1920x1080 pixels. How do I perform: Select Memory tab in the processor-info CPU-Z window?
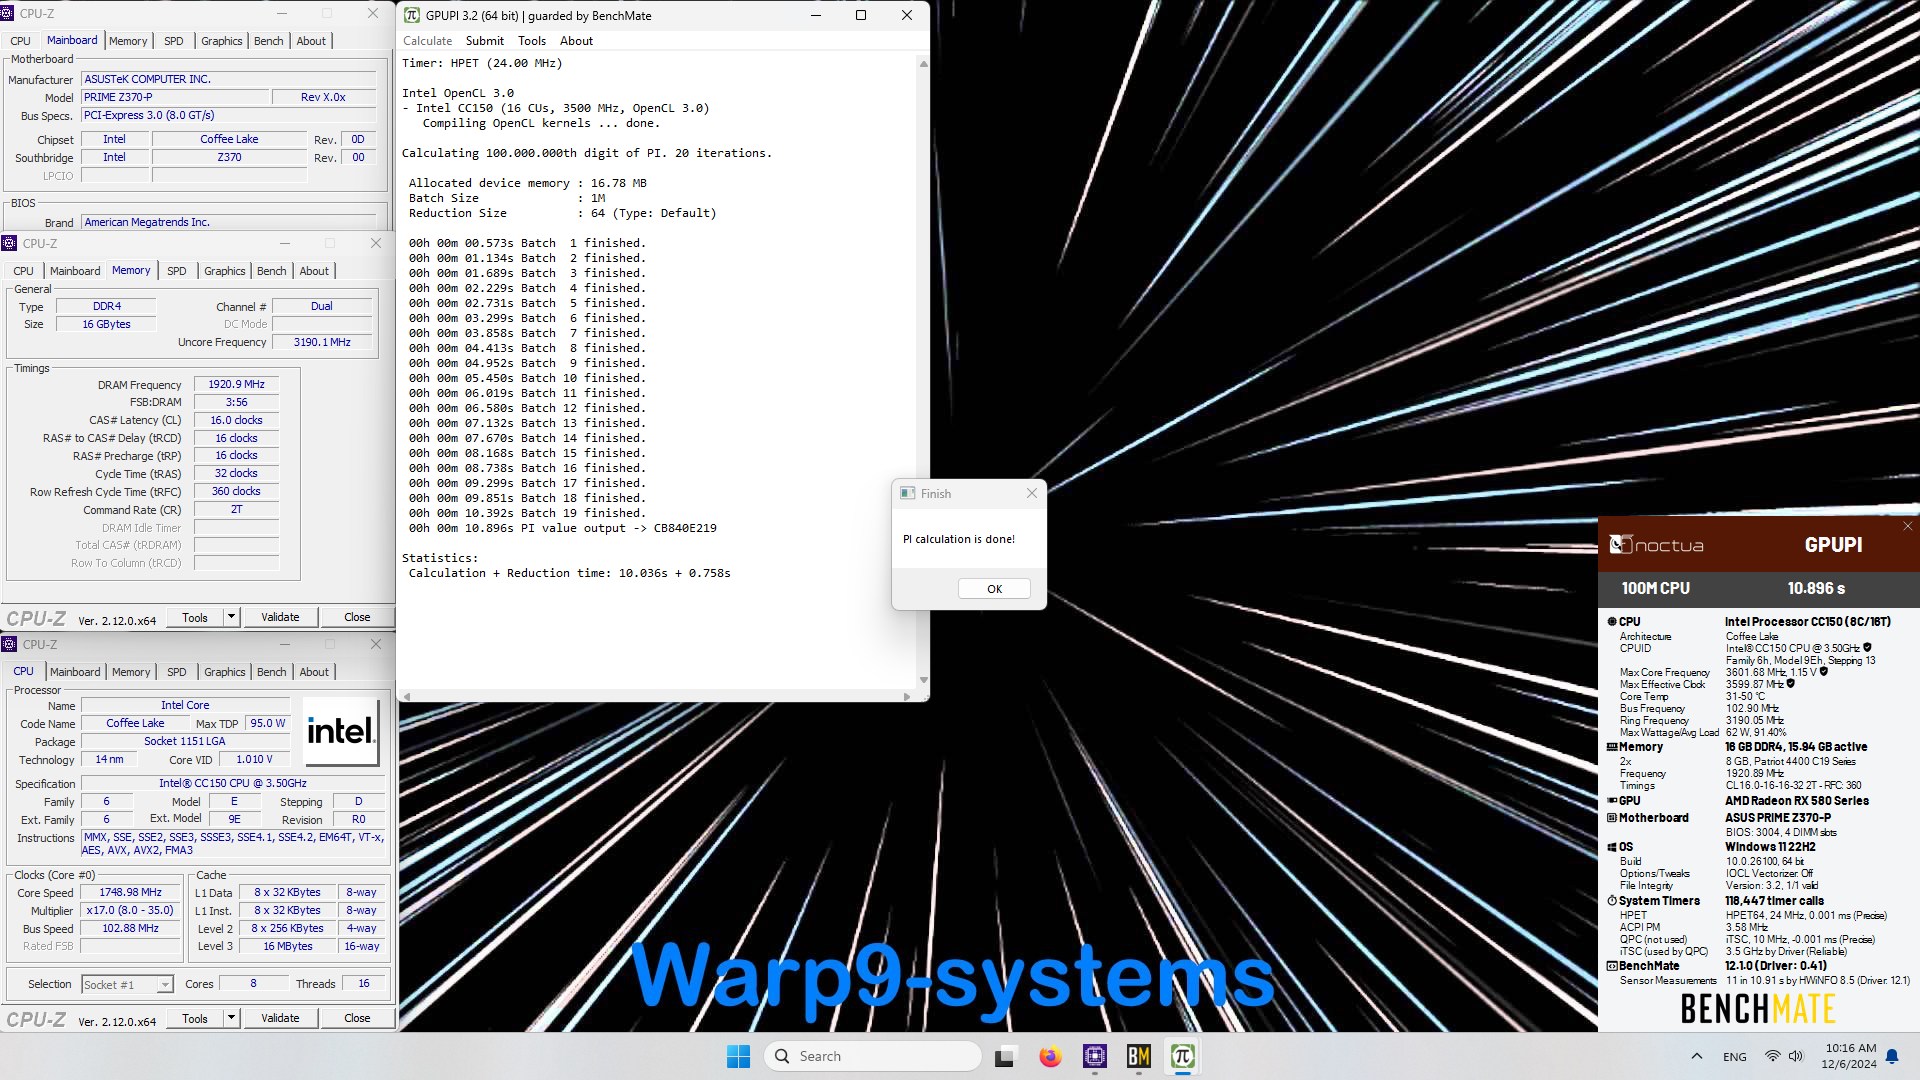(x=131, y=672)
